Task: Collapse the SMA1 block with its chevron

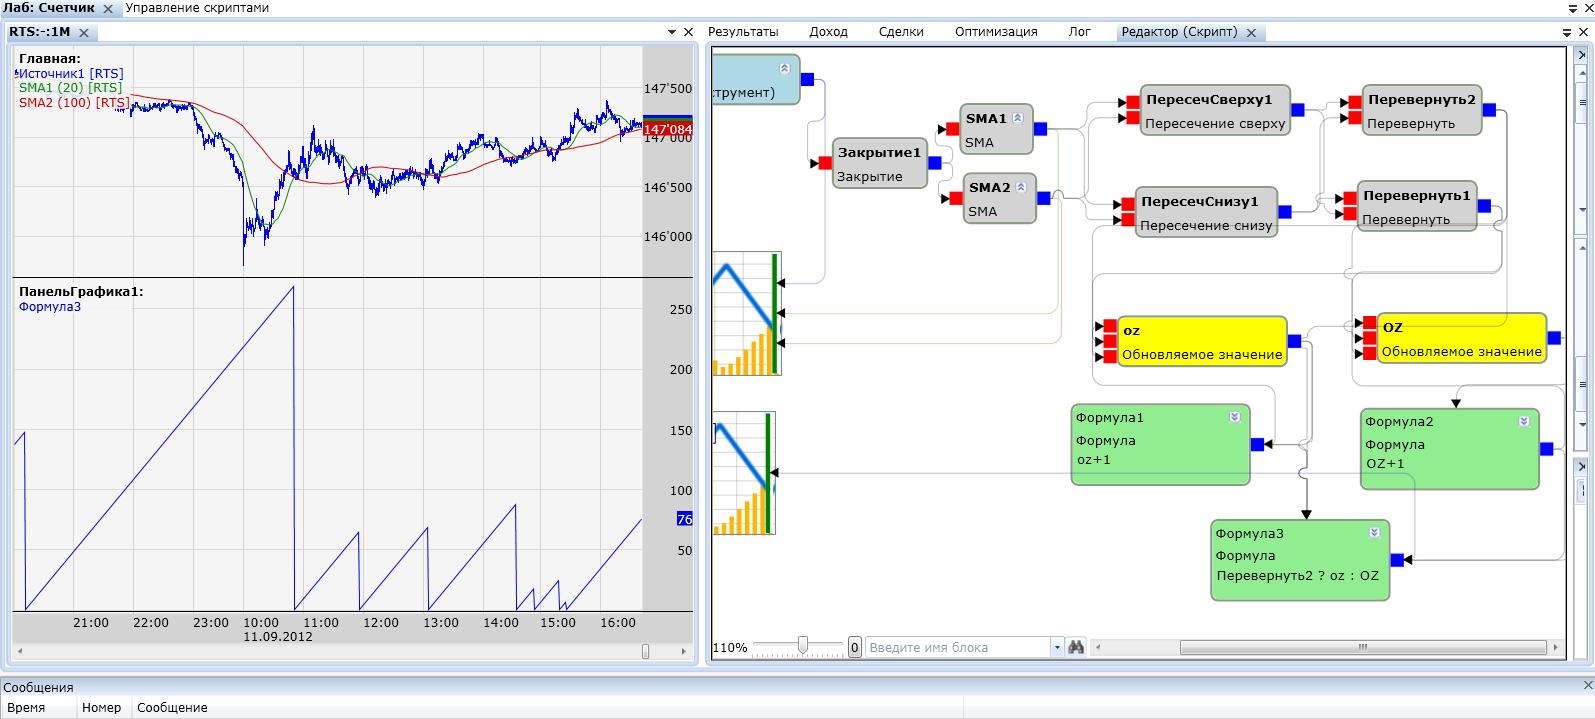Action: [x=1018, y=117]
